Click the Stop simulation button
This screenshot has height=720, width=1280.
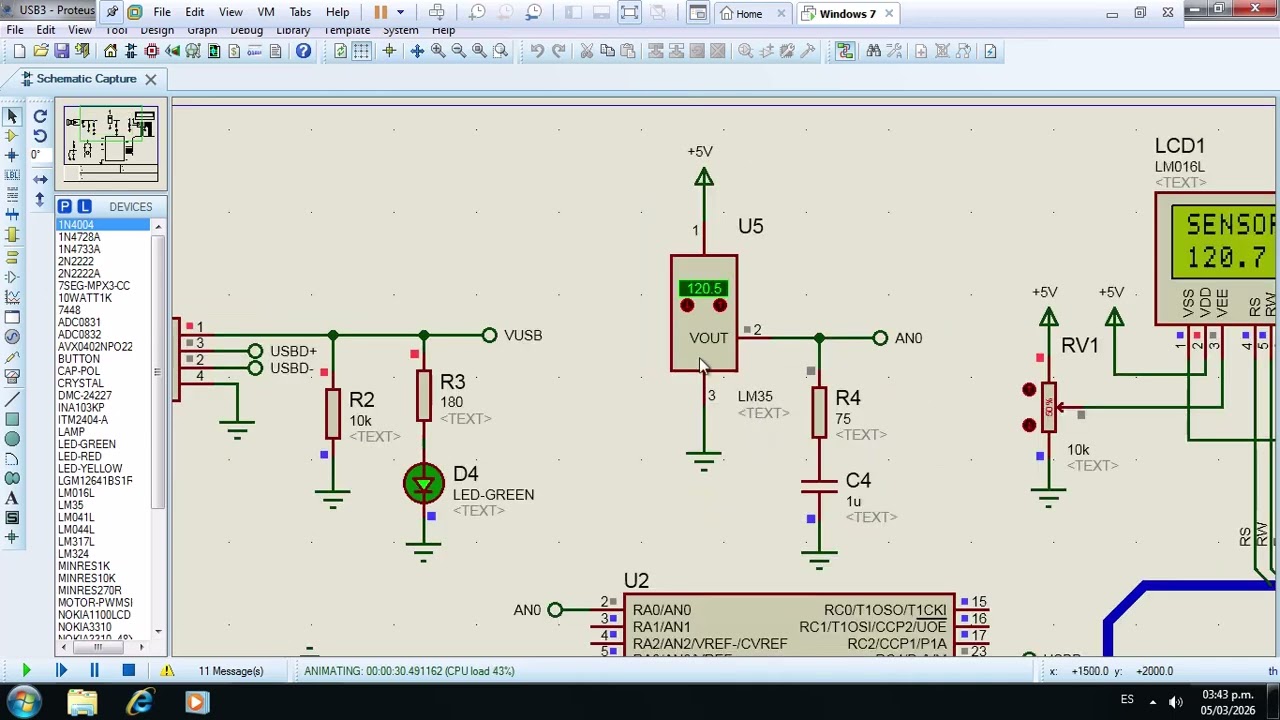pyautogui.click(x=128, y=671)
